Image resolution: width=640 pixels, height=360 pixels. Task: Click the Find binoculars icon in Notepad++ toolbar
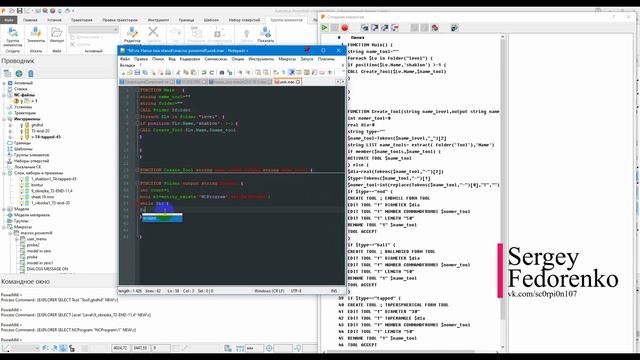pos(222,72)
